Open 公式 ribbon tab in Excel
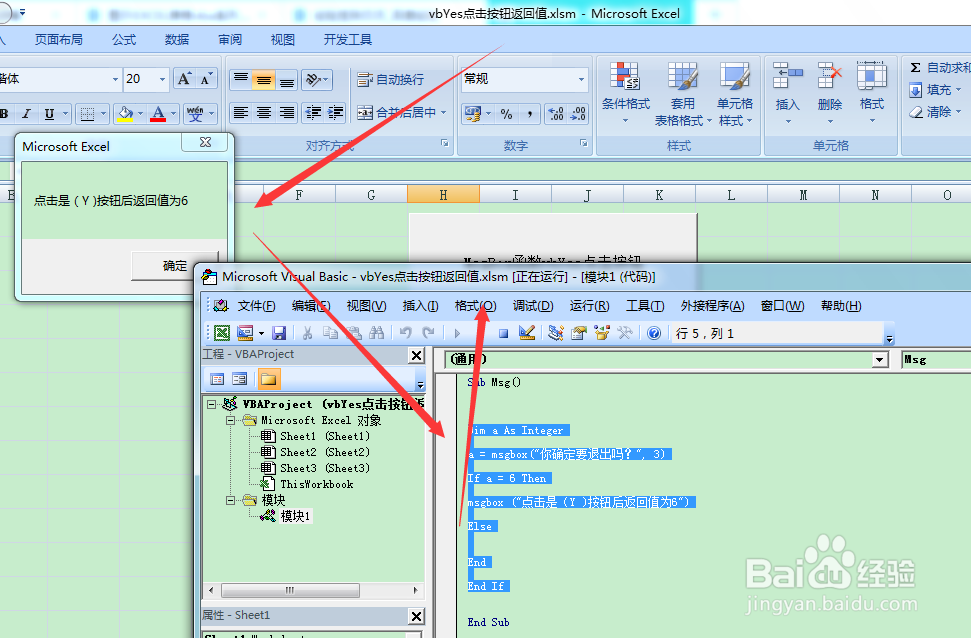The image size is (971, 638). [x=124, y=40]
